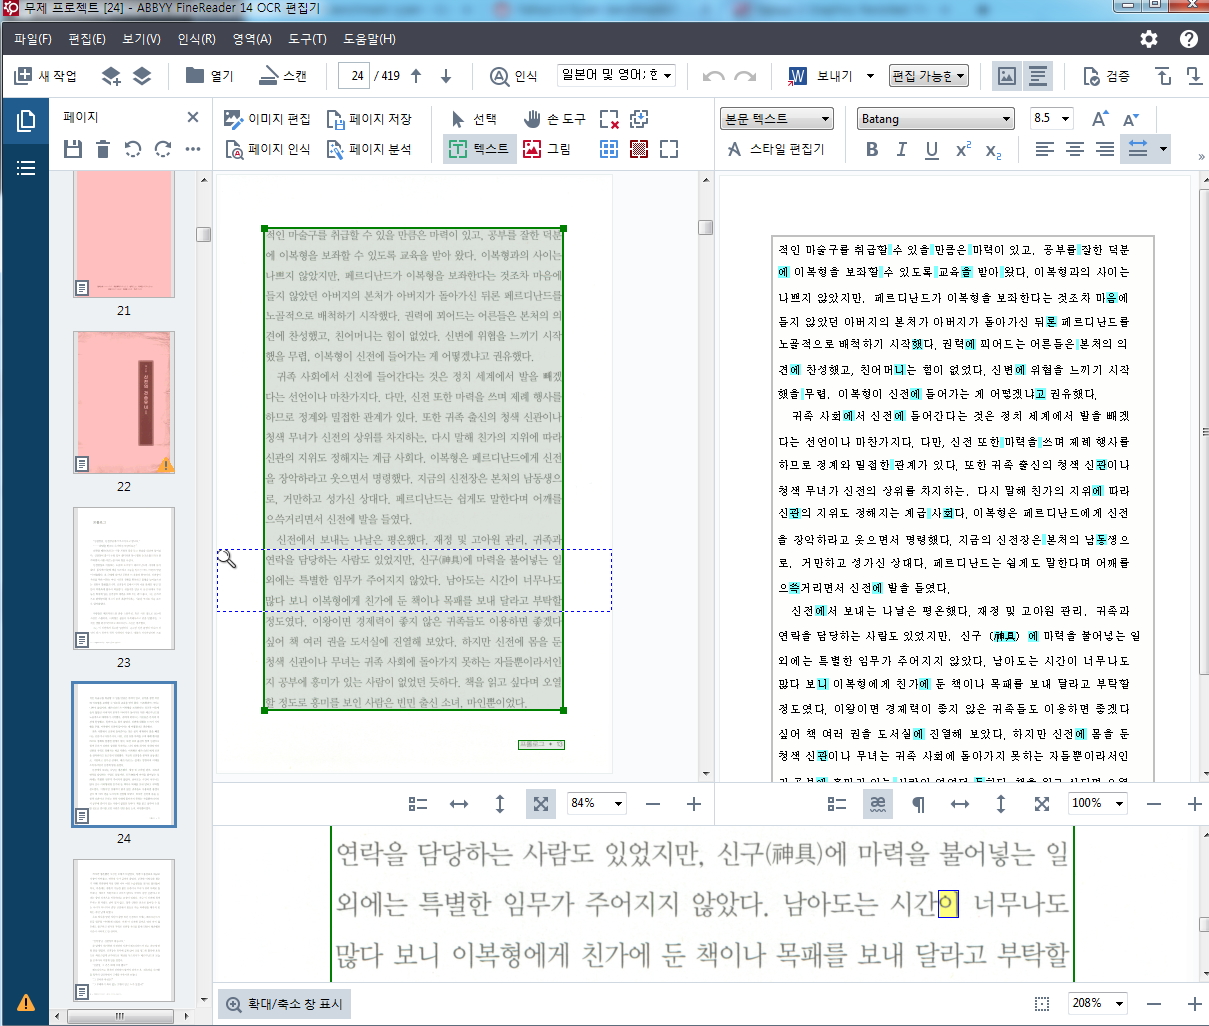This screenshot has width=1209, height=1026.
Task: Click the area icon with blue down arrow
Action: [639, 119]
